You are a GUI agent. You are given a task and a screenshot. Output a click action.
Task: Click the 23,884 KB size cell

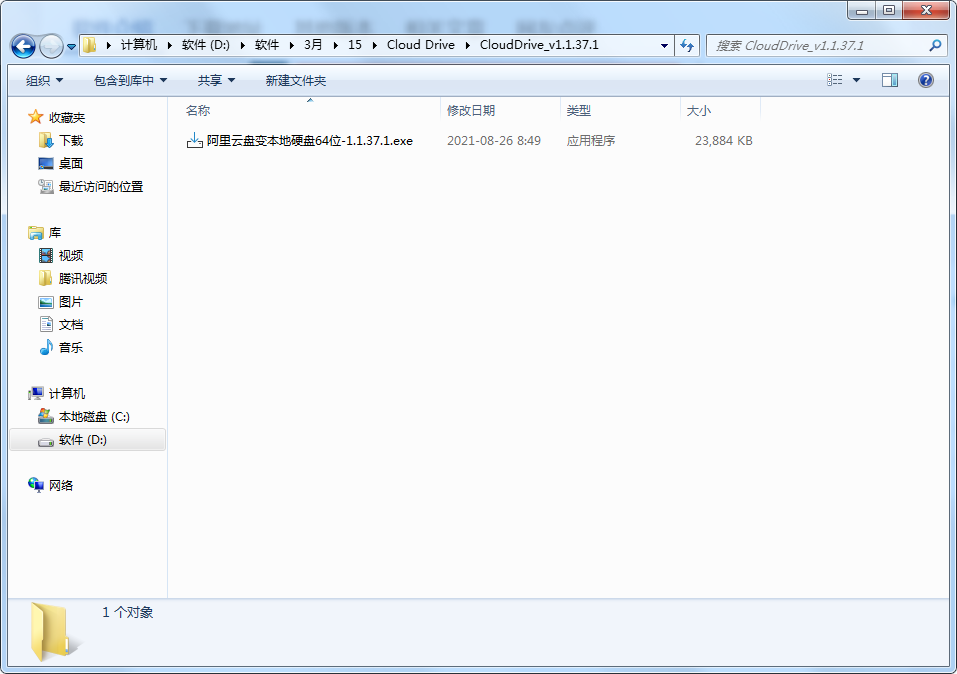click(x=724, y=140)
